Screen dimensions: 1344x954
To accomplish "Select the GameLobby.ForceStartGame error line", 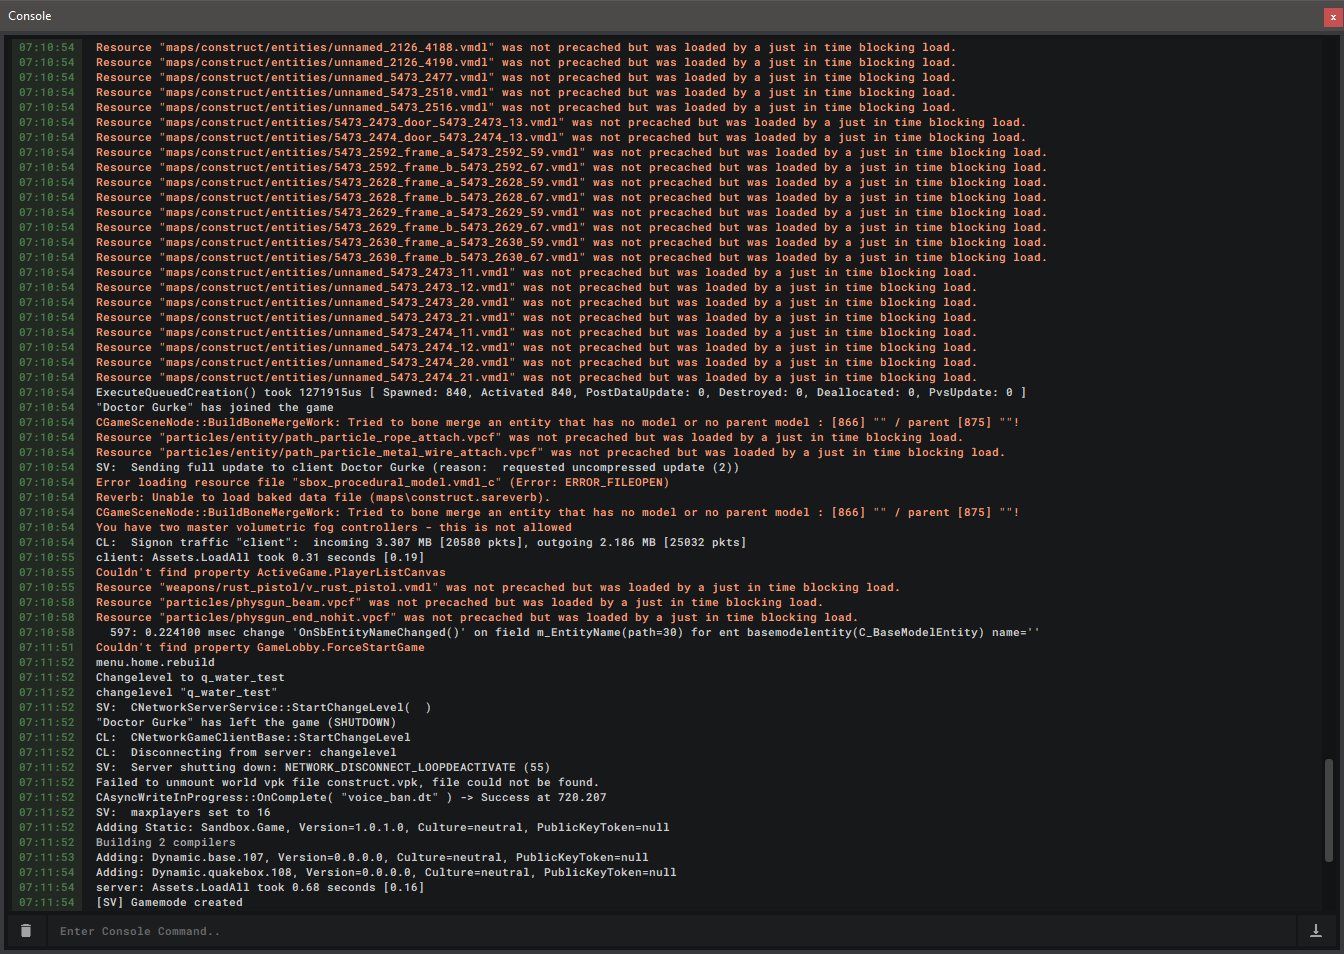I will pos(260,647).
